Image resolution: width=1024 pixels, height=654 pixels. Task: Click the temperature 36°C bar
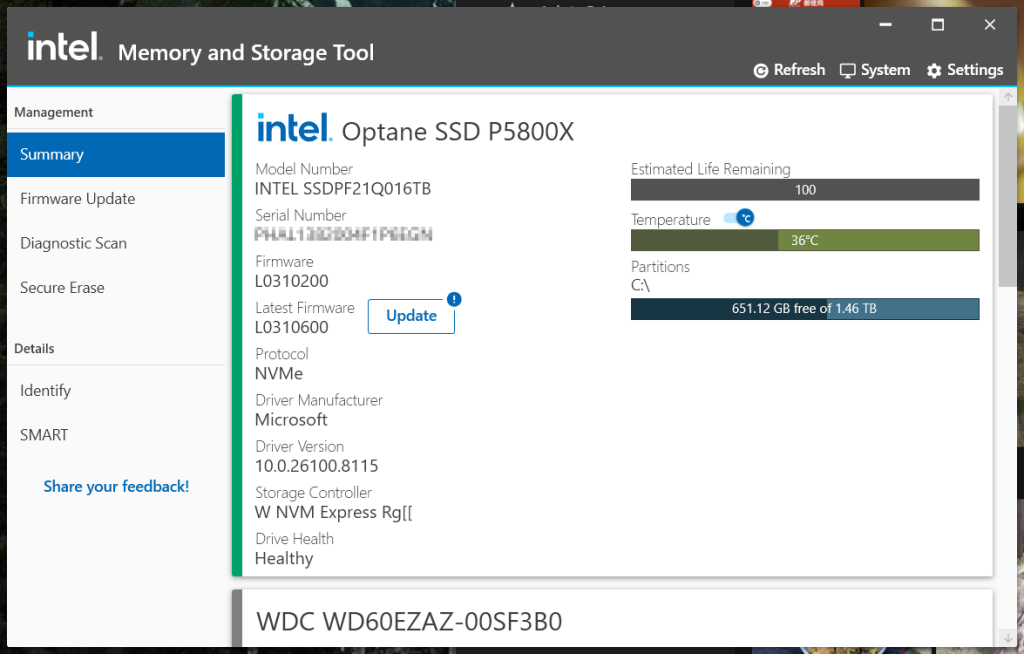(x=805, y=240)
